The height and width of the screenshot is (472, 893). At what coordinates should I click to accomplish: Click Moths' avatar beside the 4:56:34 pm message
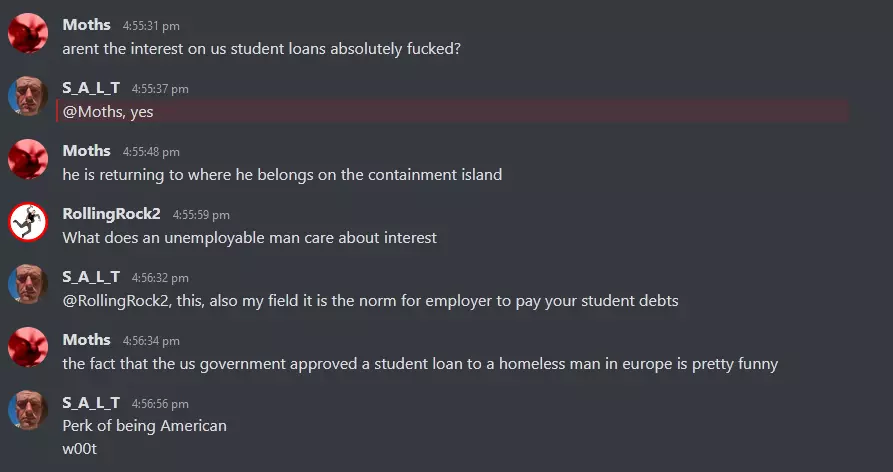pyautogui.click(x=27, y=348)
